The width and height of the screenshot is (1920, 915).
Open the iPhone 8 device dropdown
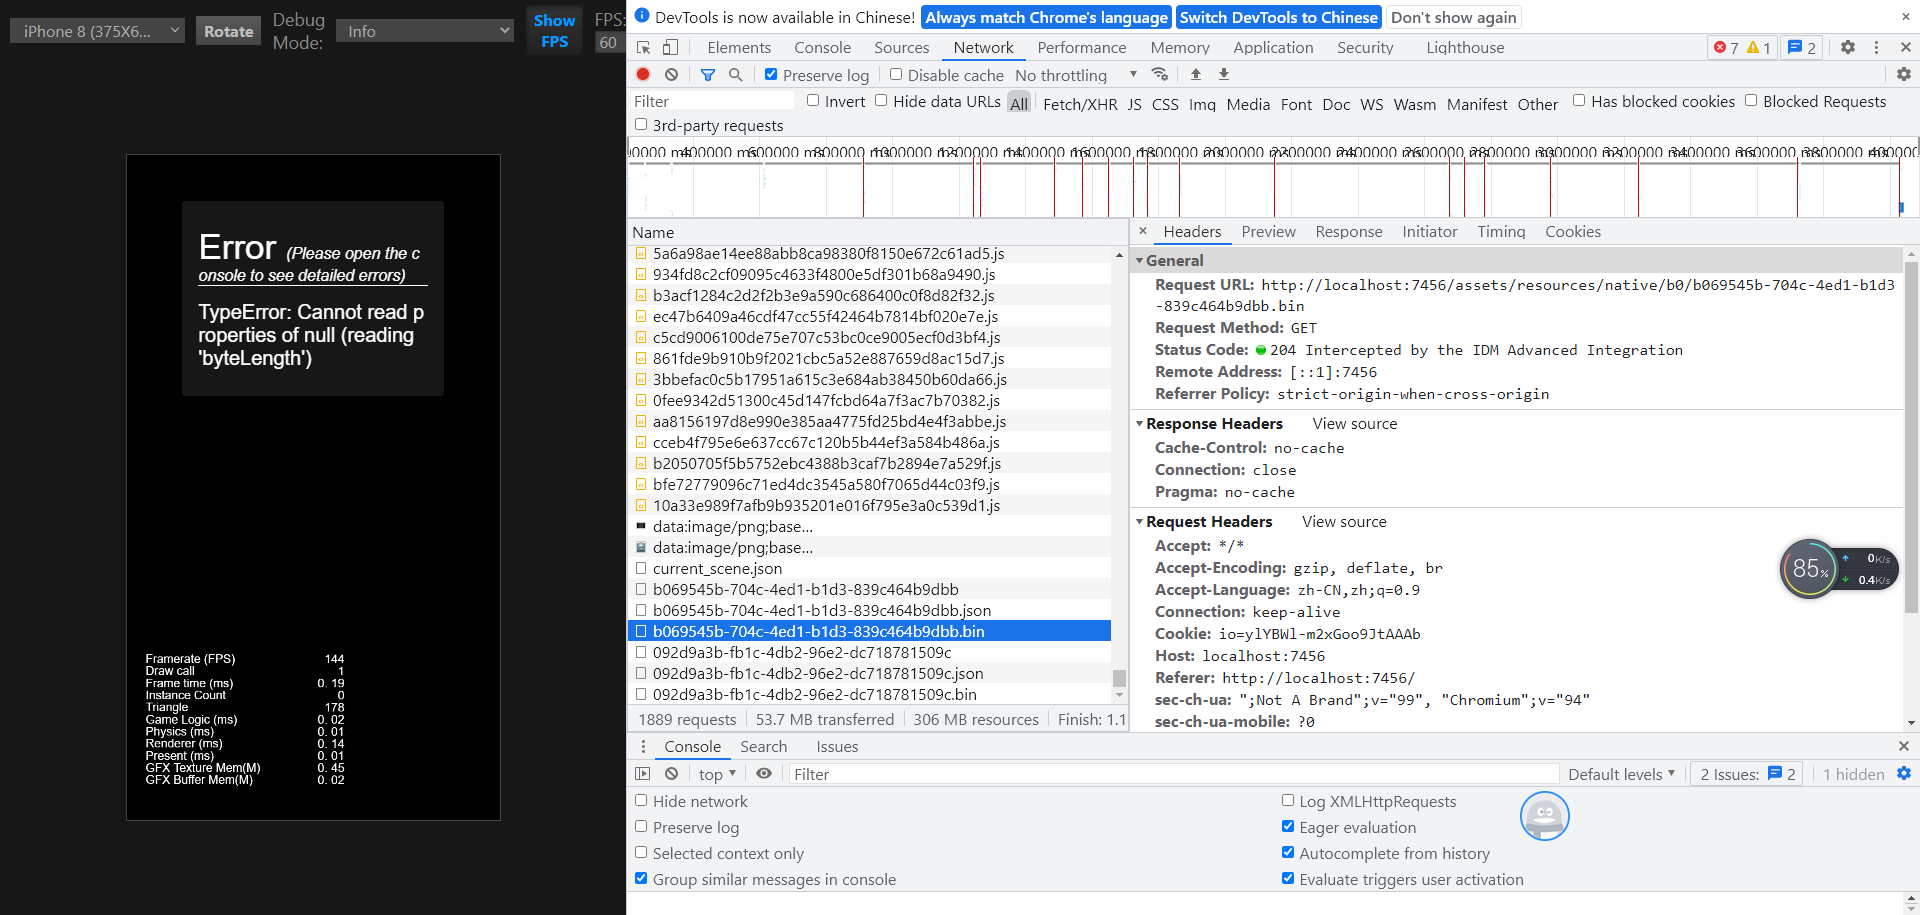(97, 31)
